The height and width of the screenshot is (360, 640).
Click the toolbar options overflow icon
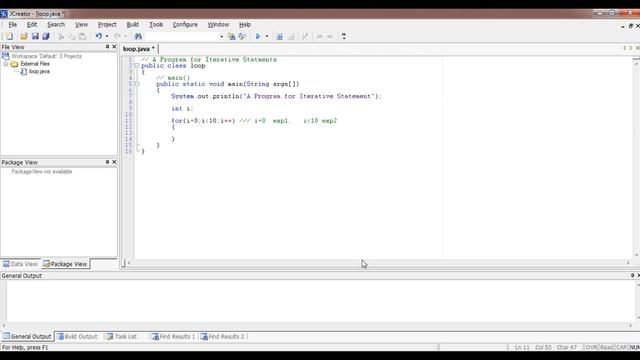344,36
